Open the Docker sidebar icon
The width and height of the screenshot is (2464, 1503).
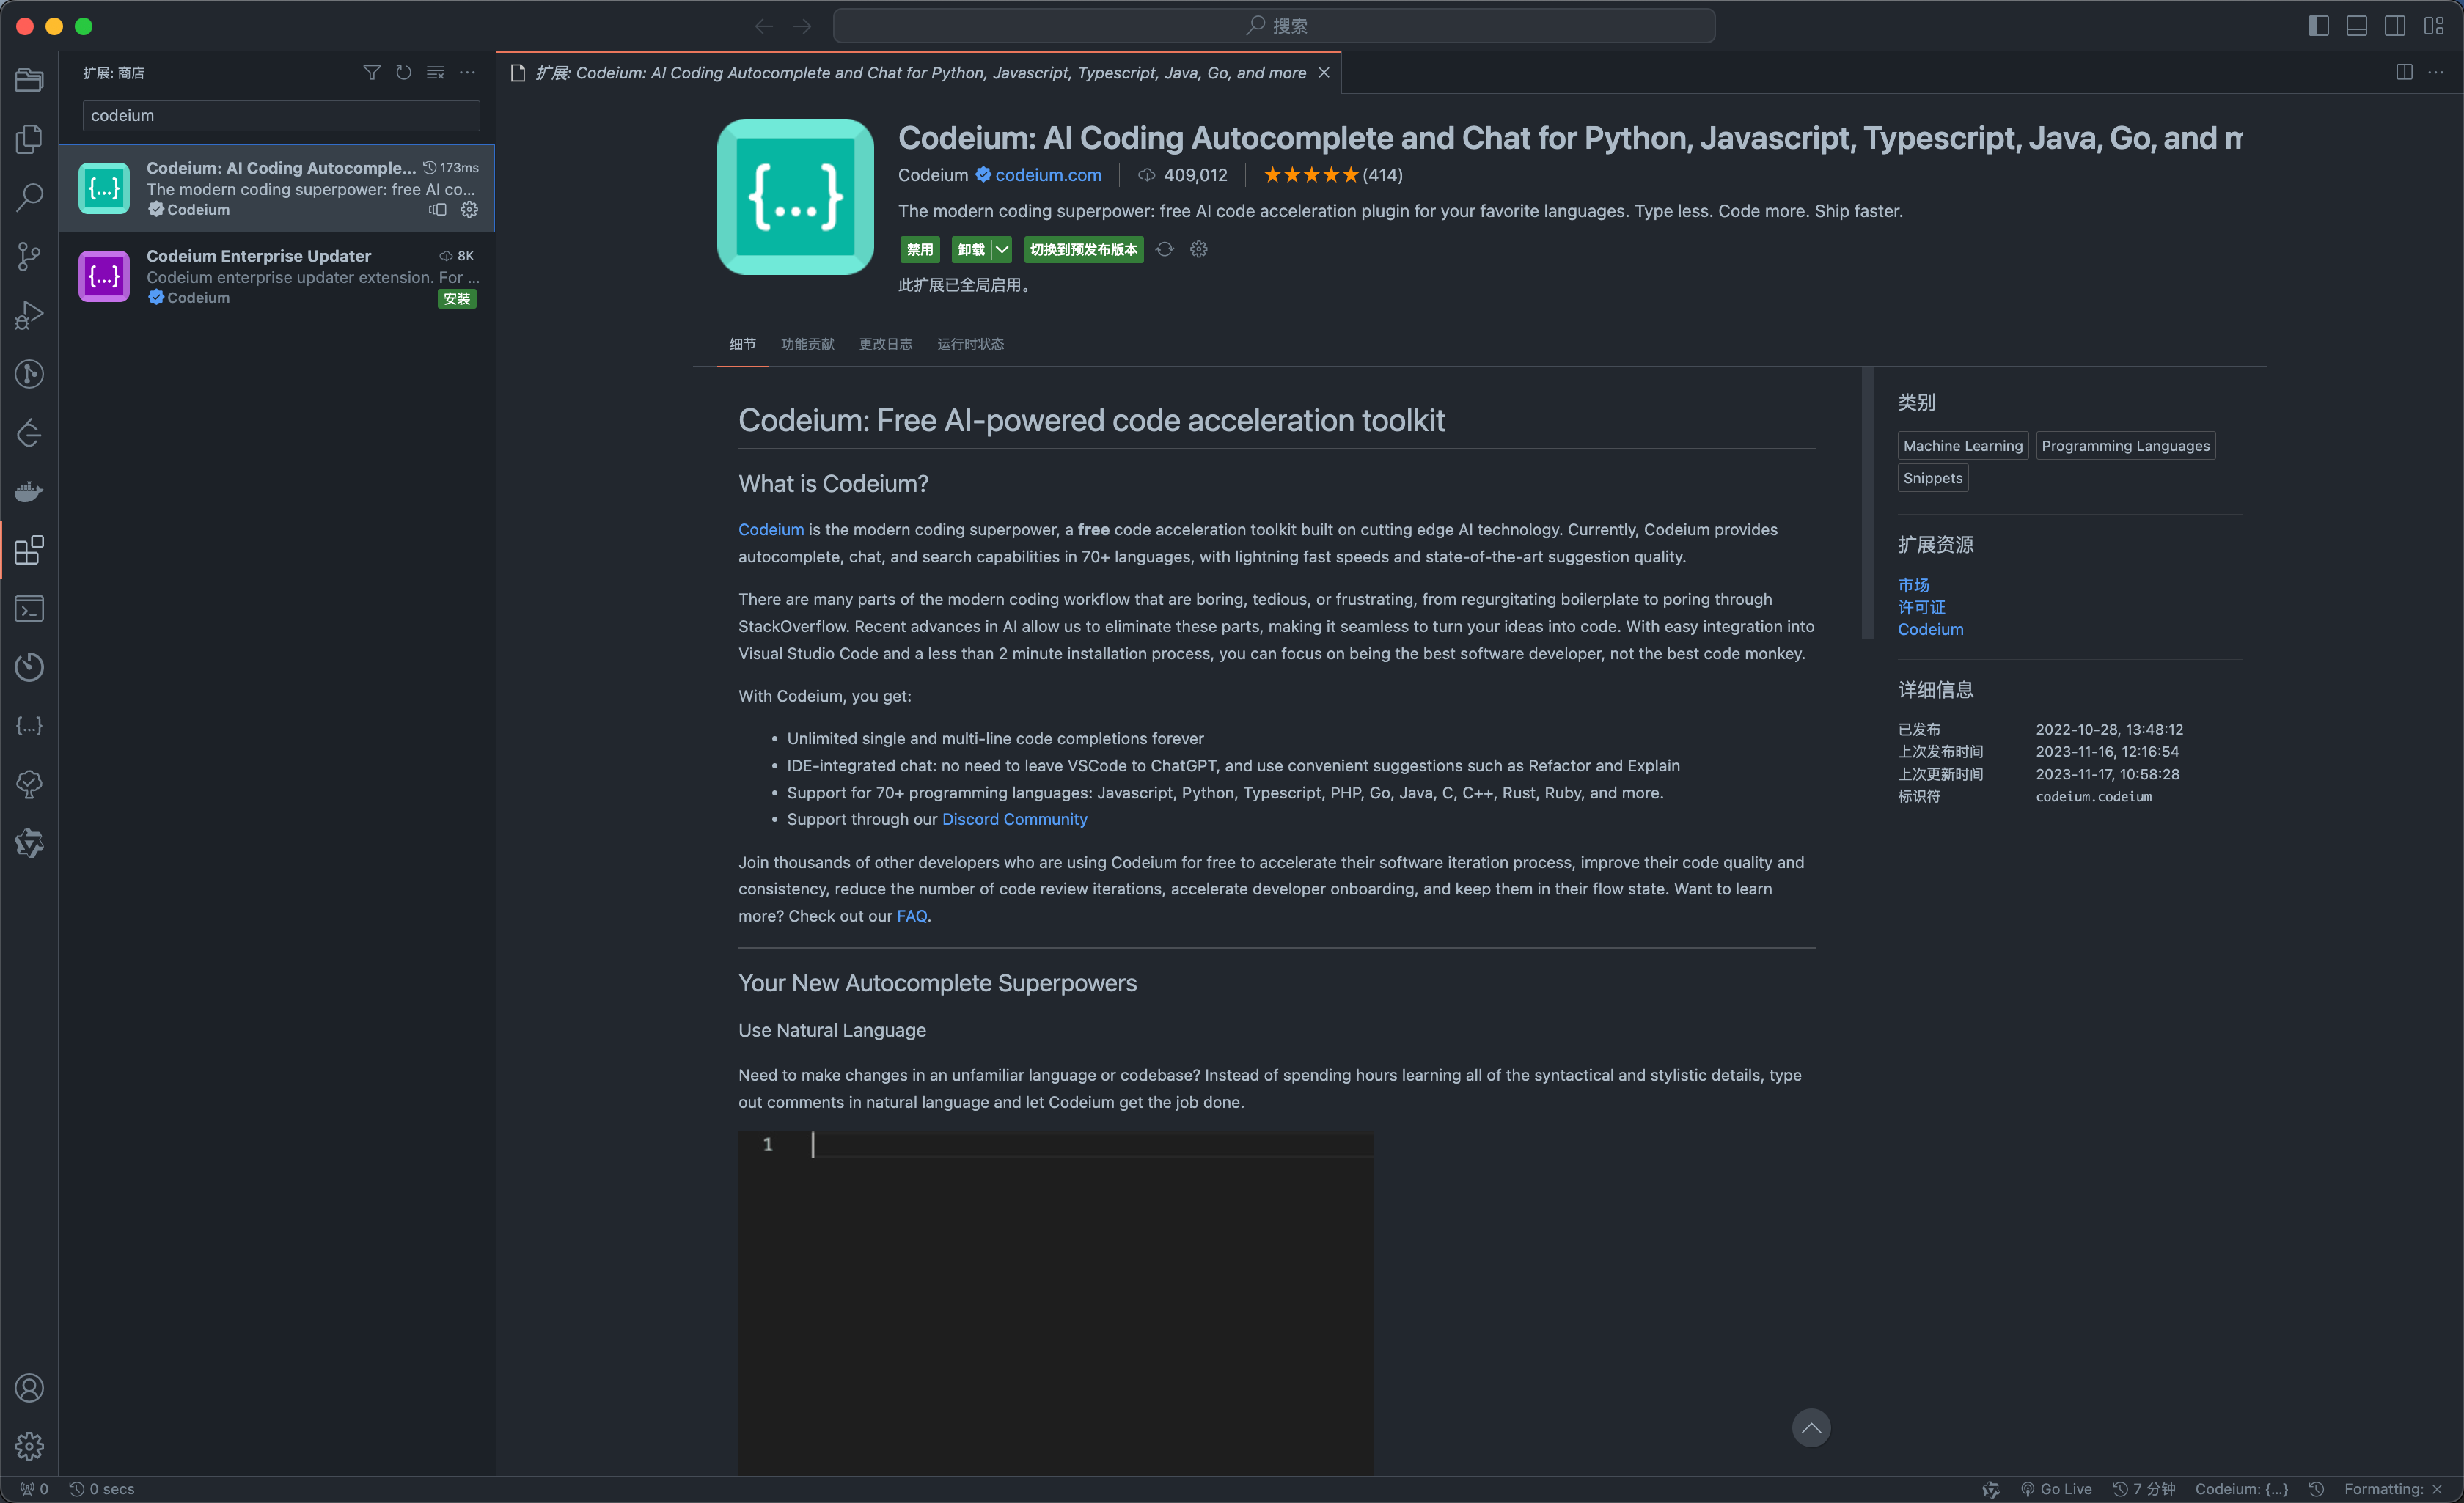tap(29, 491)
